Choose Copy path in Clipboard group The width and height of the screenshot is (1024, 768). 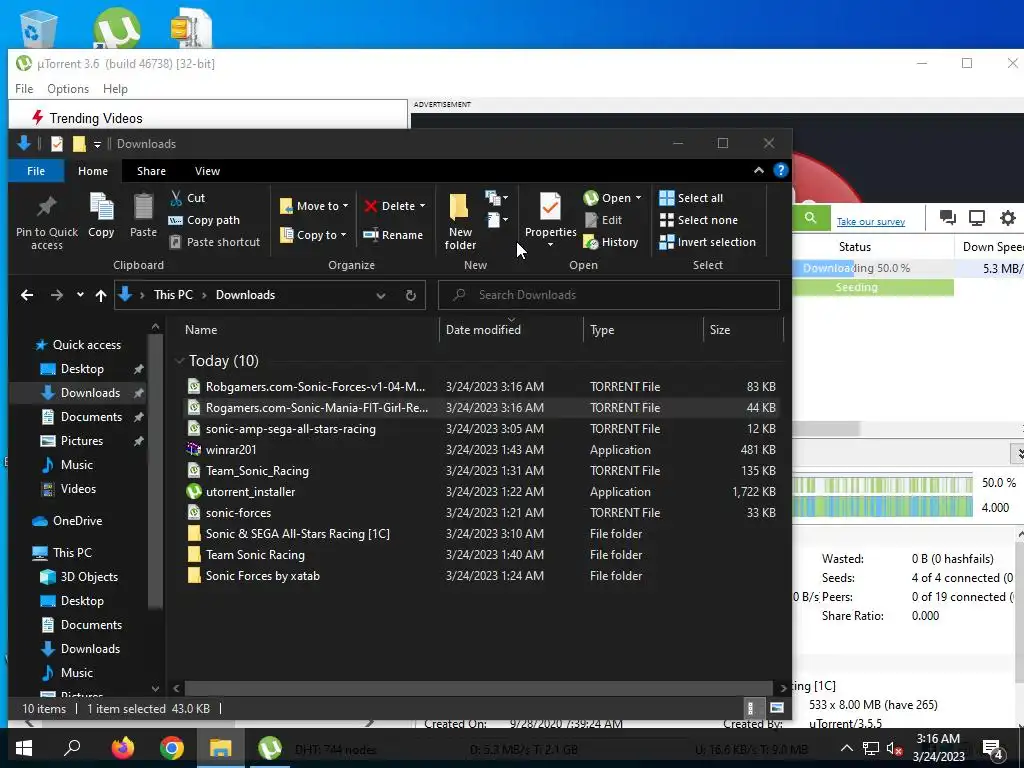(x=204, y=220)
